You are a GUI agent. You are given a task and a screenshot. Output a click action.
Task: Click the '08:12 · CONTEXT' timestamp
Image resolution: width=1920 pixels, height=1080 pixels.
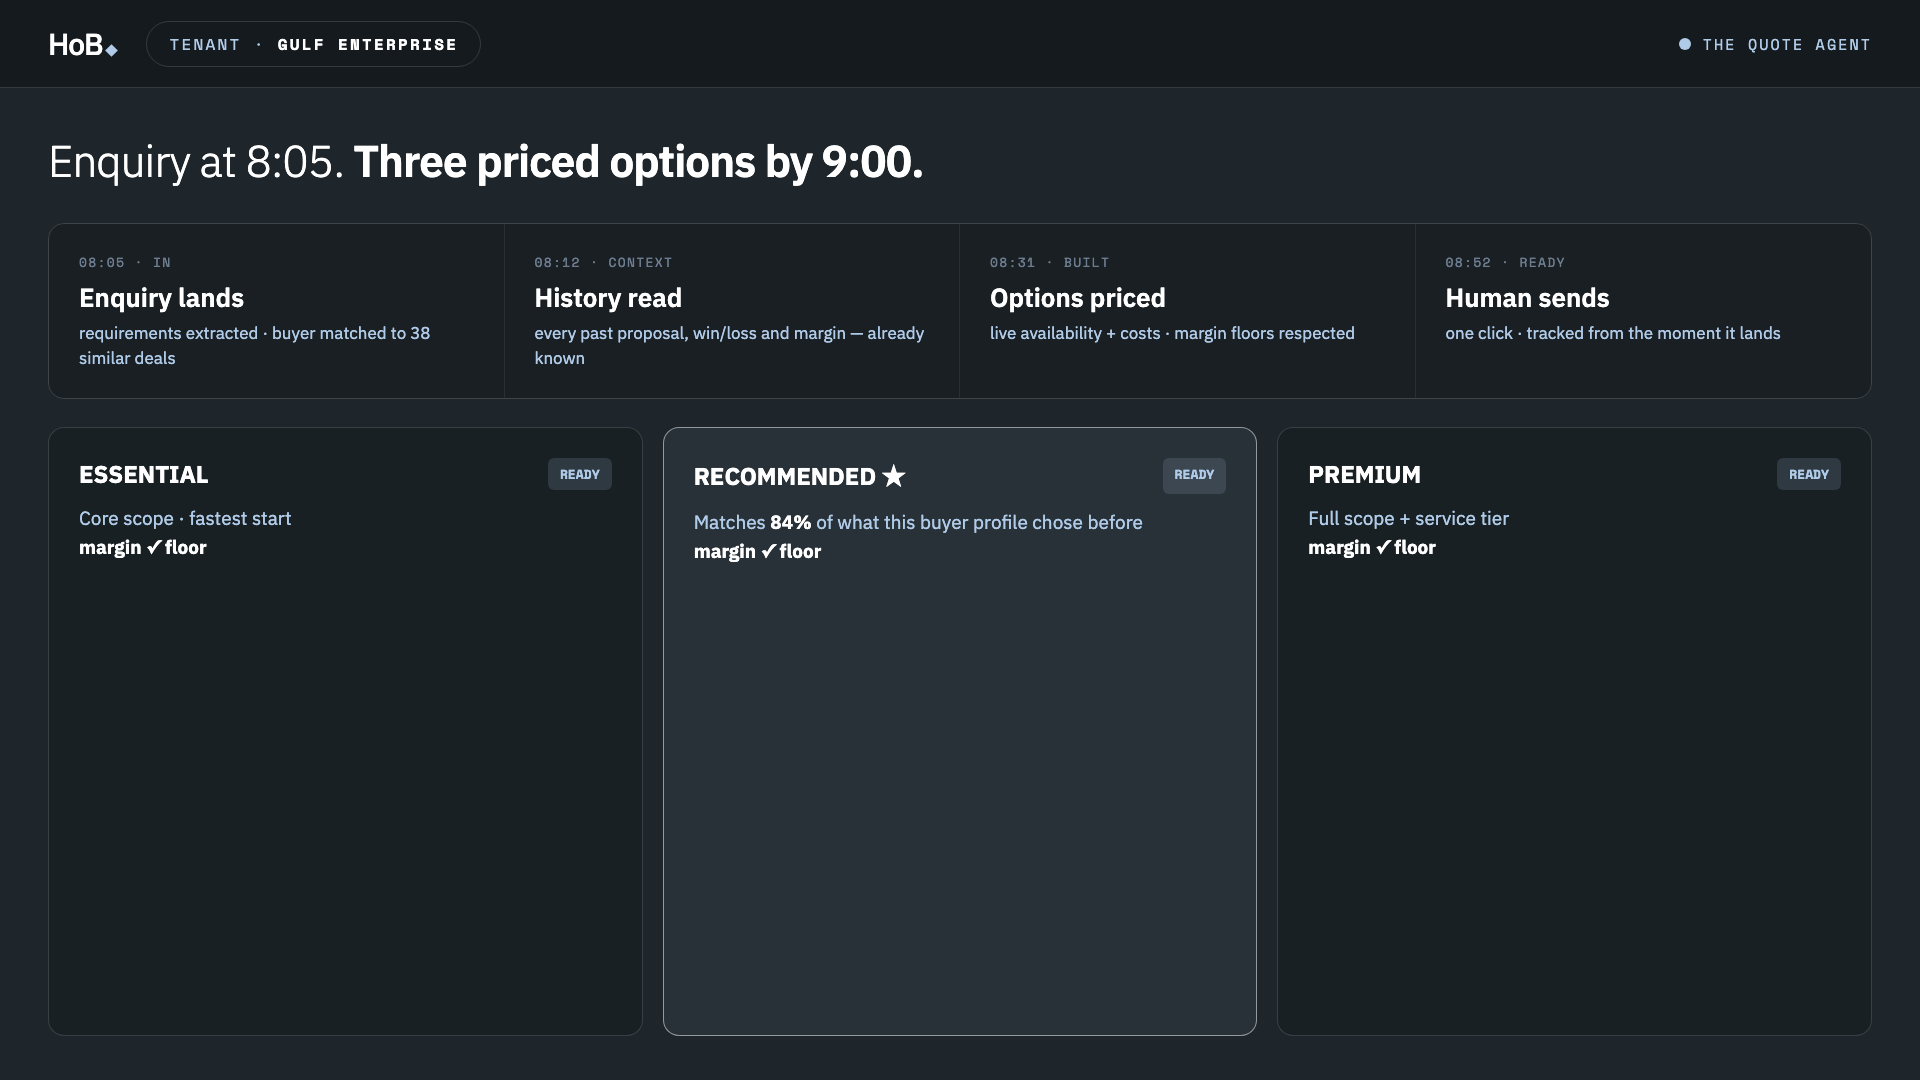603,263
